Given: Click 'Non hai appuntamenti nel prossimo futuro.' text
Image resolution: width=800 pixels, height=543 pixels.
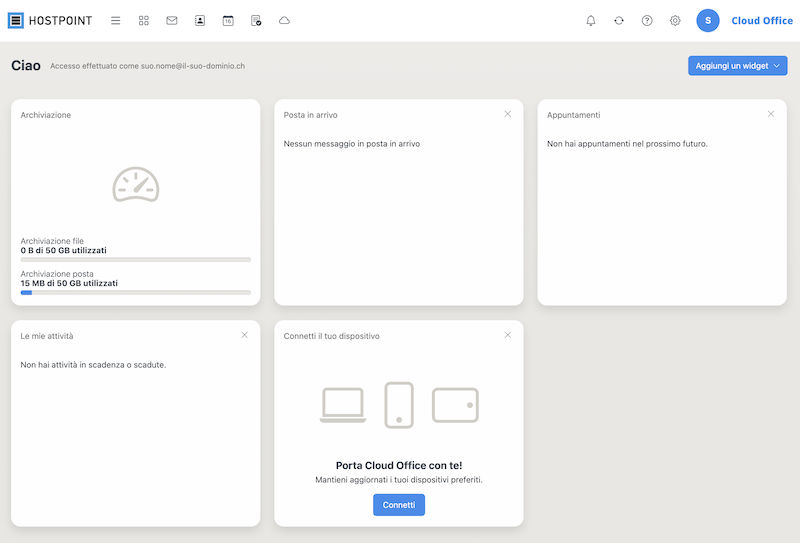Looking at the screenshot, I should (x=628, y=144).
